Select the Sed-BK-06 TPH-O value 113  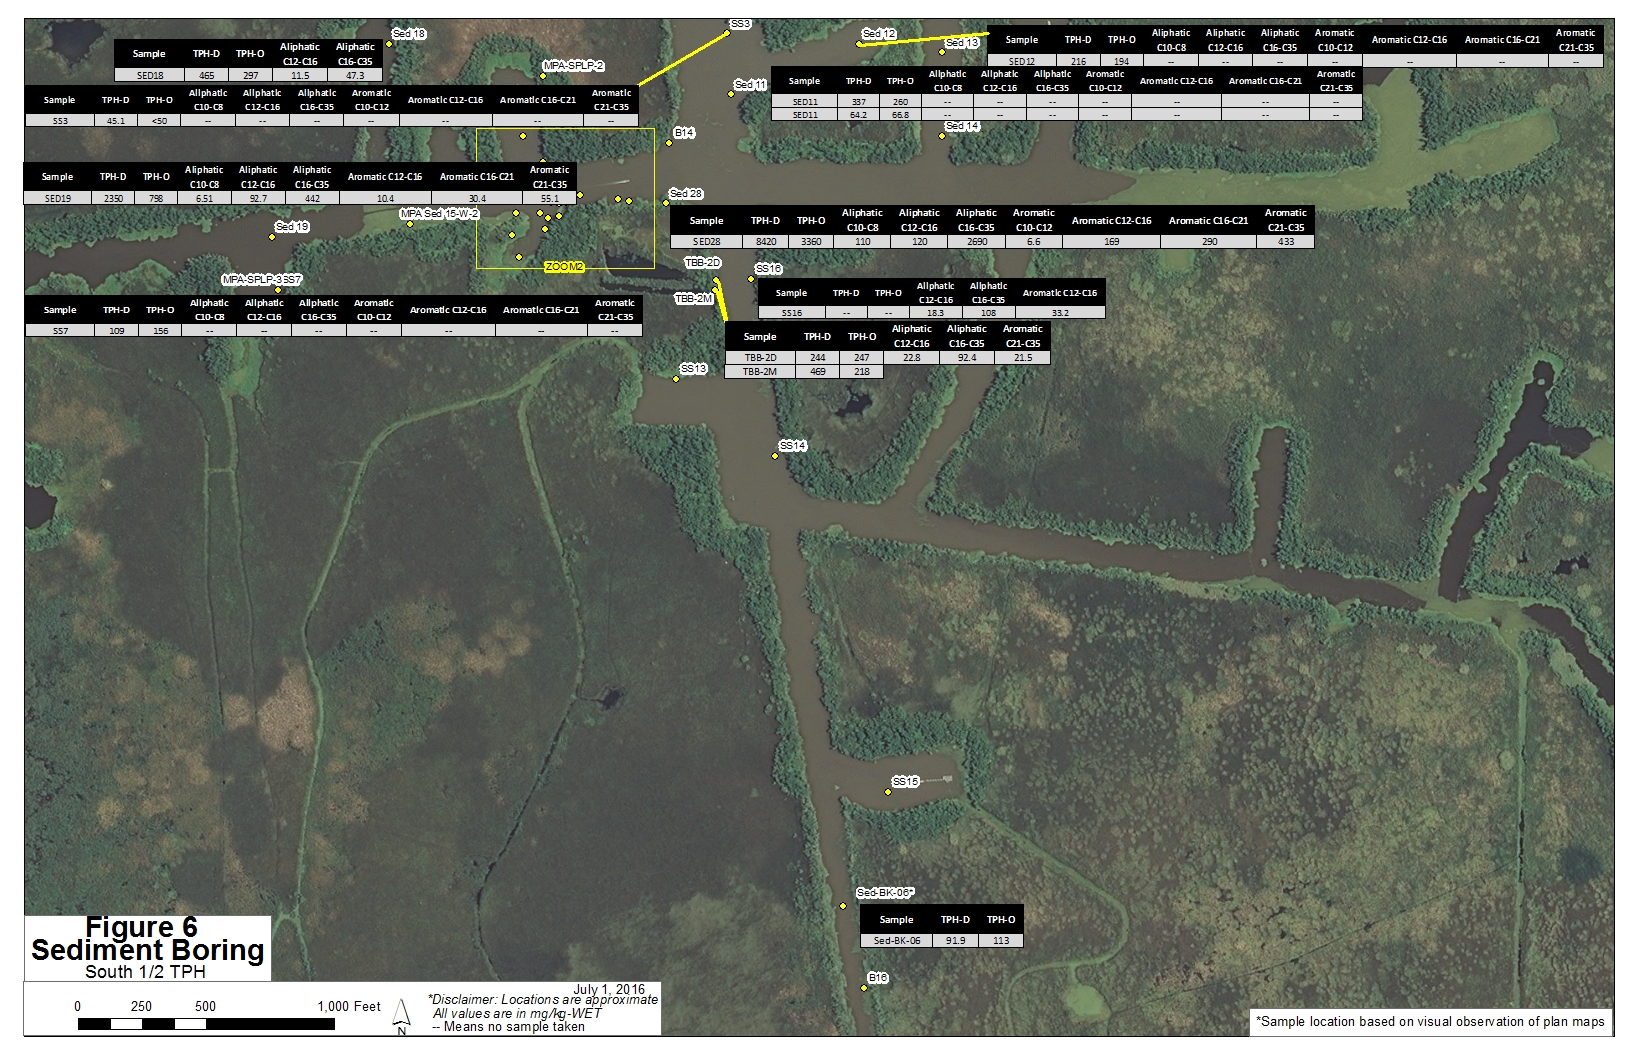click(1001, 940)
